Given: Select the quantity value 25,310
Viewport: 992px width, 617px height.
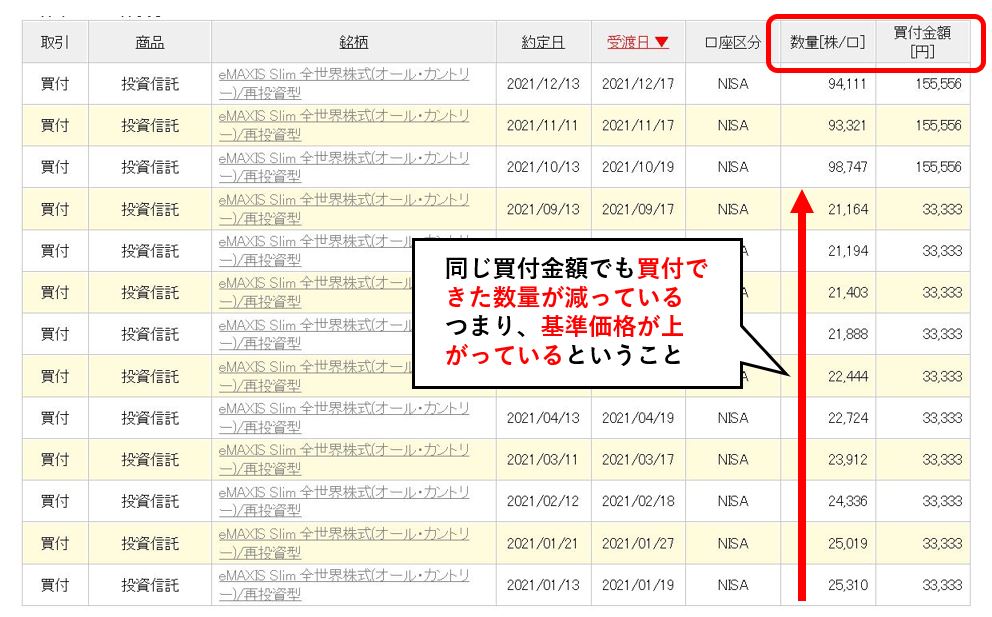Looking at the screenshot, I should [848, 585].
